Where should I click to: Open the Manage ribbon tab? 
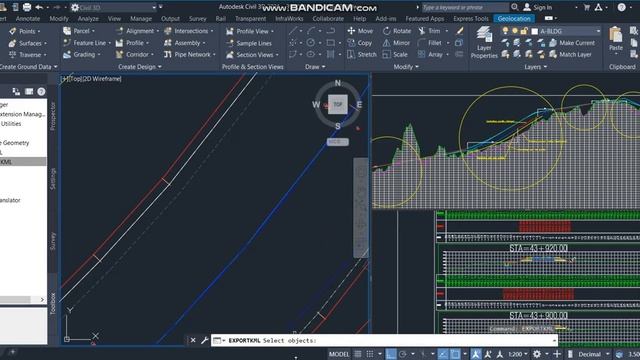pos(141,19)
